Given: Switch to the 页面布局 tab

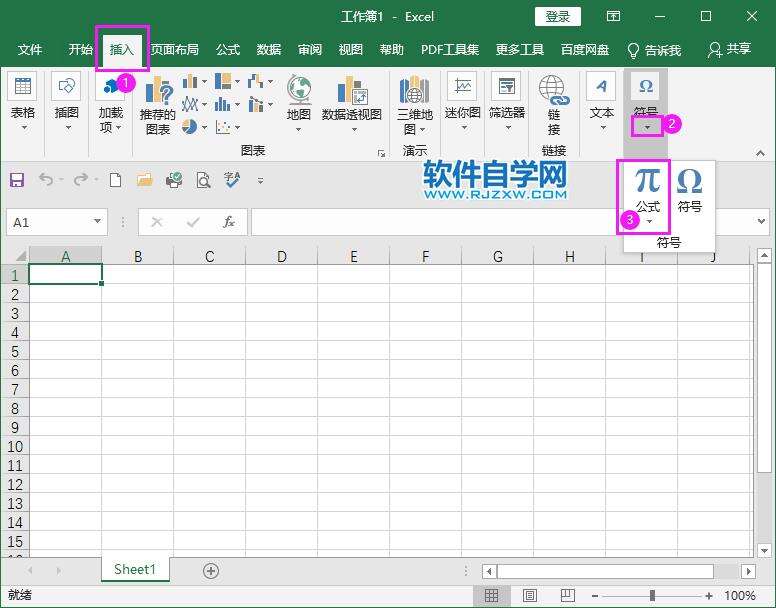Looking at the screenshot, I should pos(175,49).
